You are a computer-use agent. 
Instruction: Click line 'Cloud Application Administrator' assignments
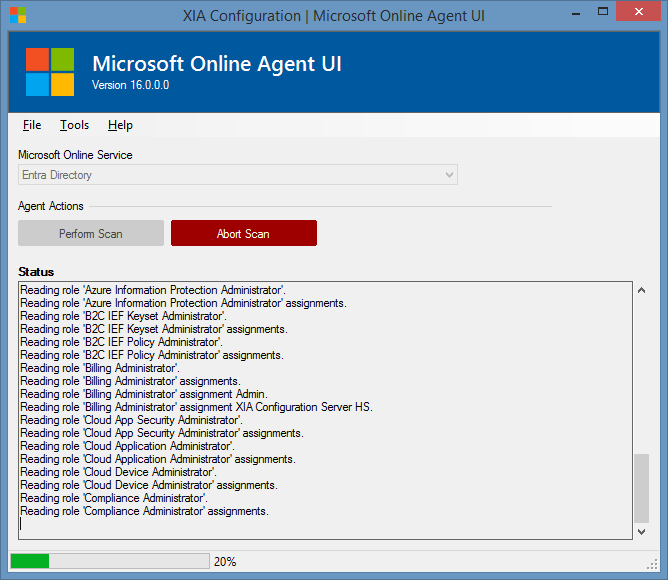click(158, 459)
